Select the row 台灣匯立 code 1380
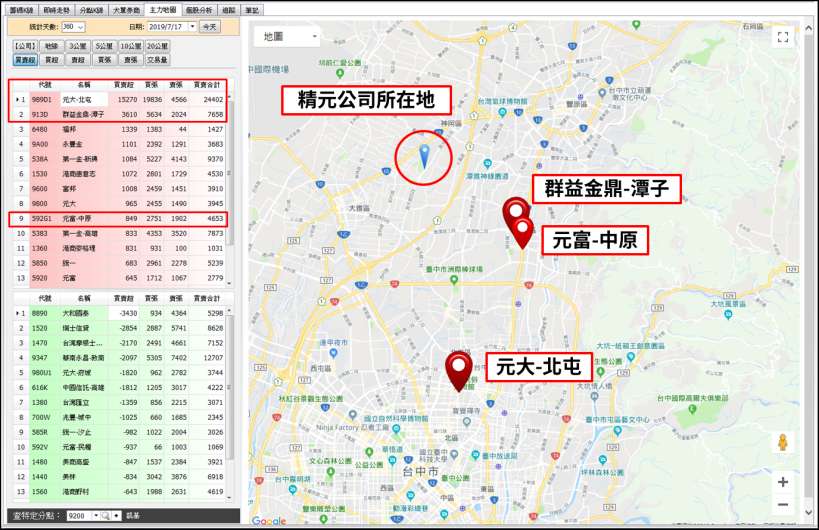Screen dimensions: 819x530 120,403
